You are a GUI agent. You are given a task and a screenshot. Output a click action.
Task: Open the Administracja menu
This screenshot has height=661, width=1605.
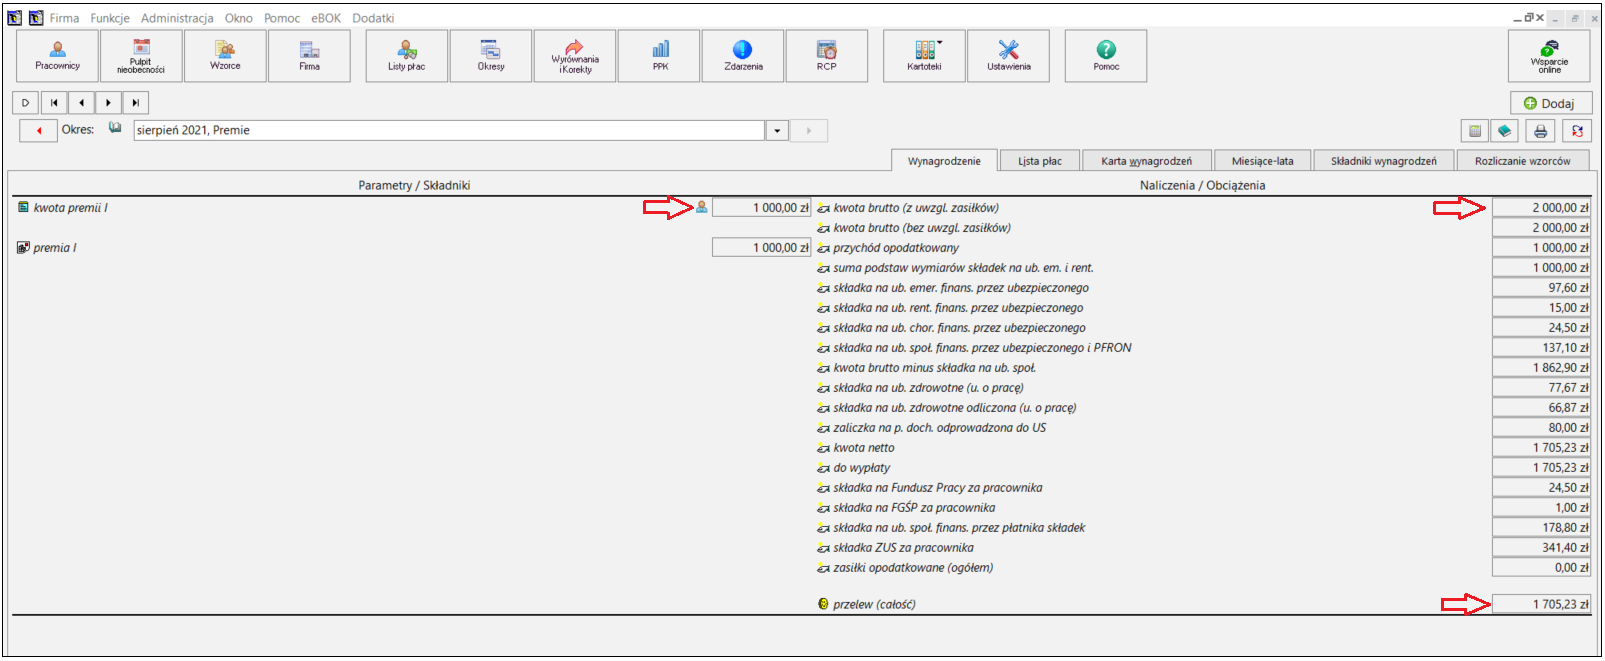click(177, 18)
